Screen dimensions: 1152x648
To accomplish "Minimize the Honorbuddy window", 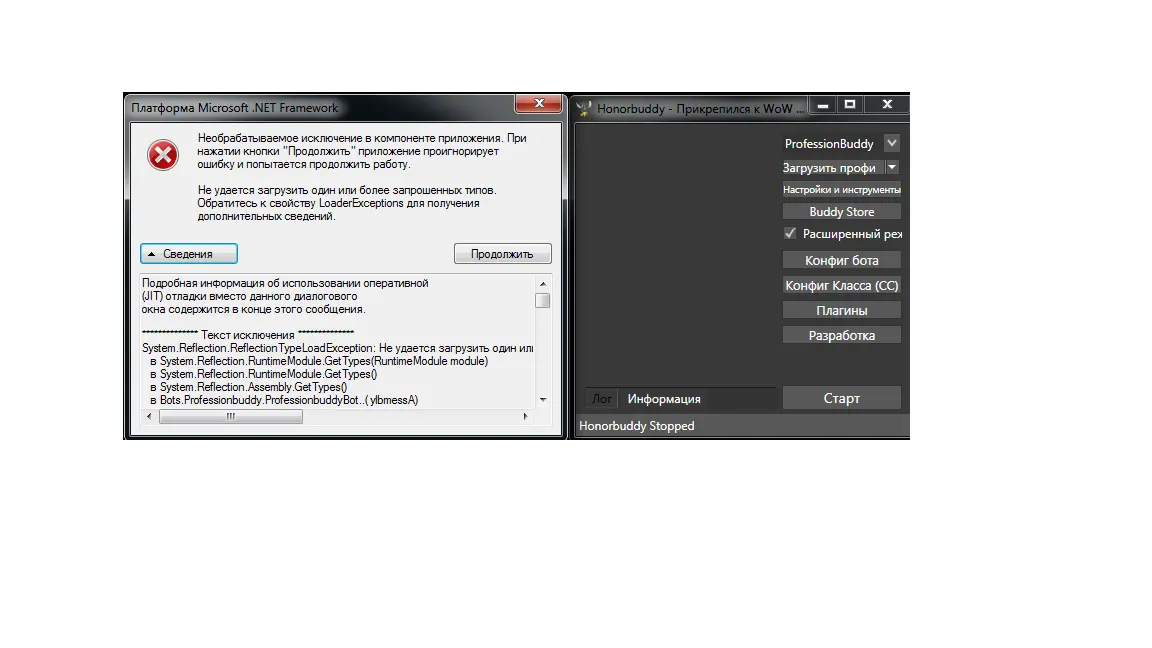I will click(823, 105).
